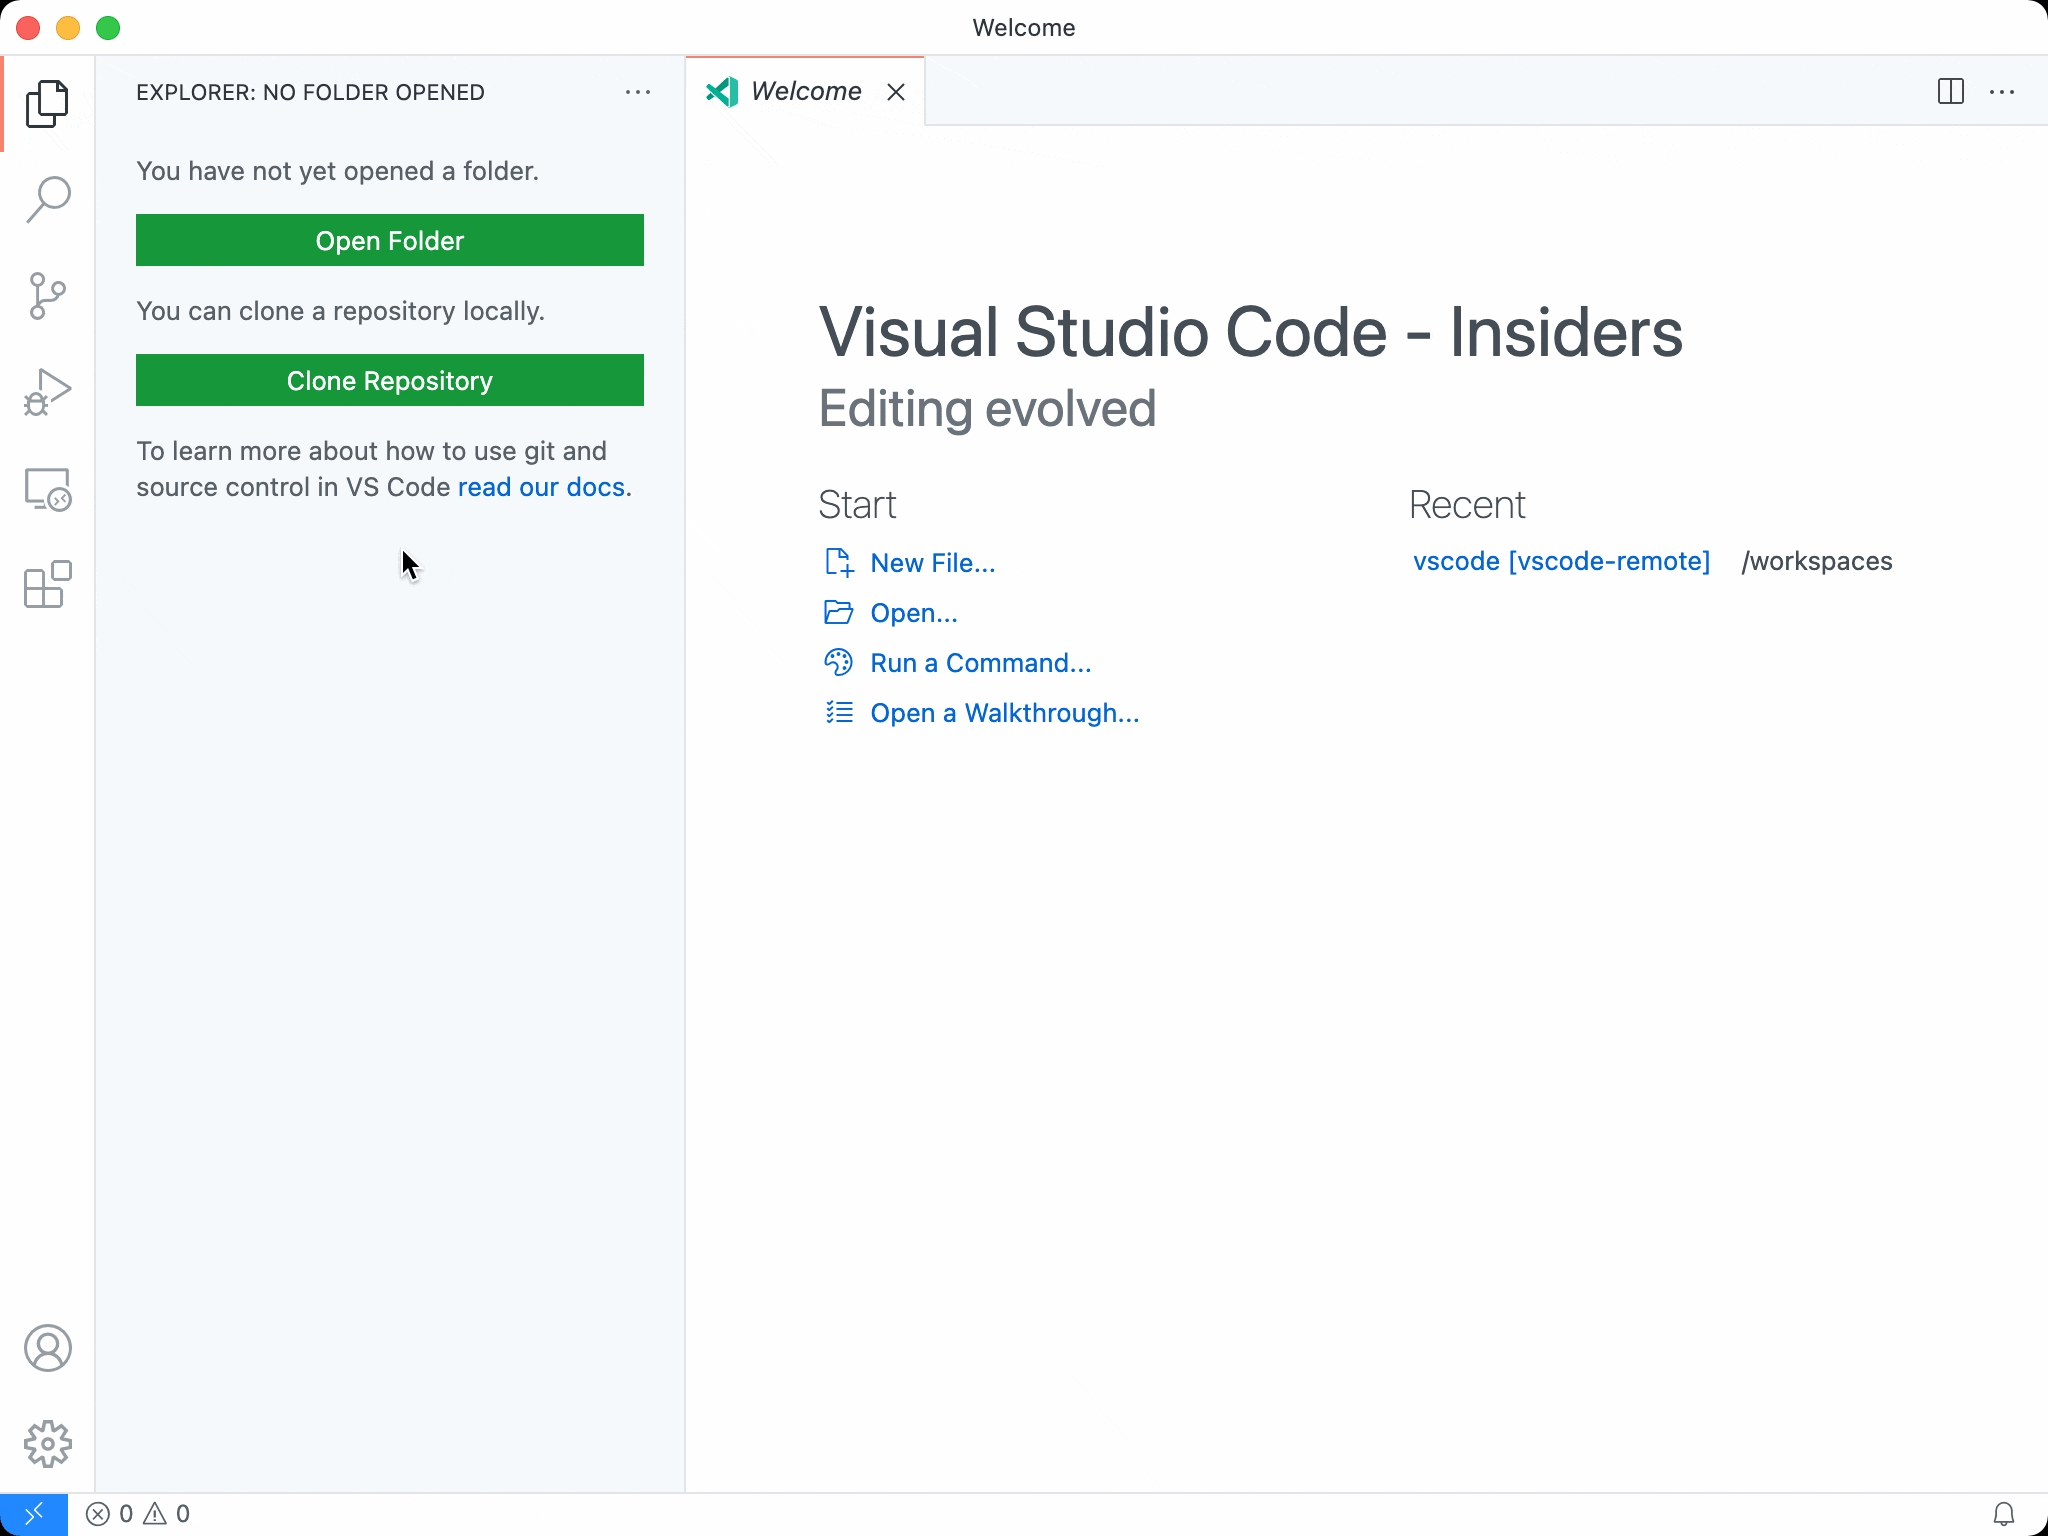Viewport: 2048px width, 1536px height.
Task: Close the Welcome tab
Action: [896, 92]
